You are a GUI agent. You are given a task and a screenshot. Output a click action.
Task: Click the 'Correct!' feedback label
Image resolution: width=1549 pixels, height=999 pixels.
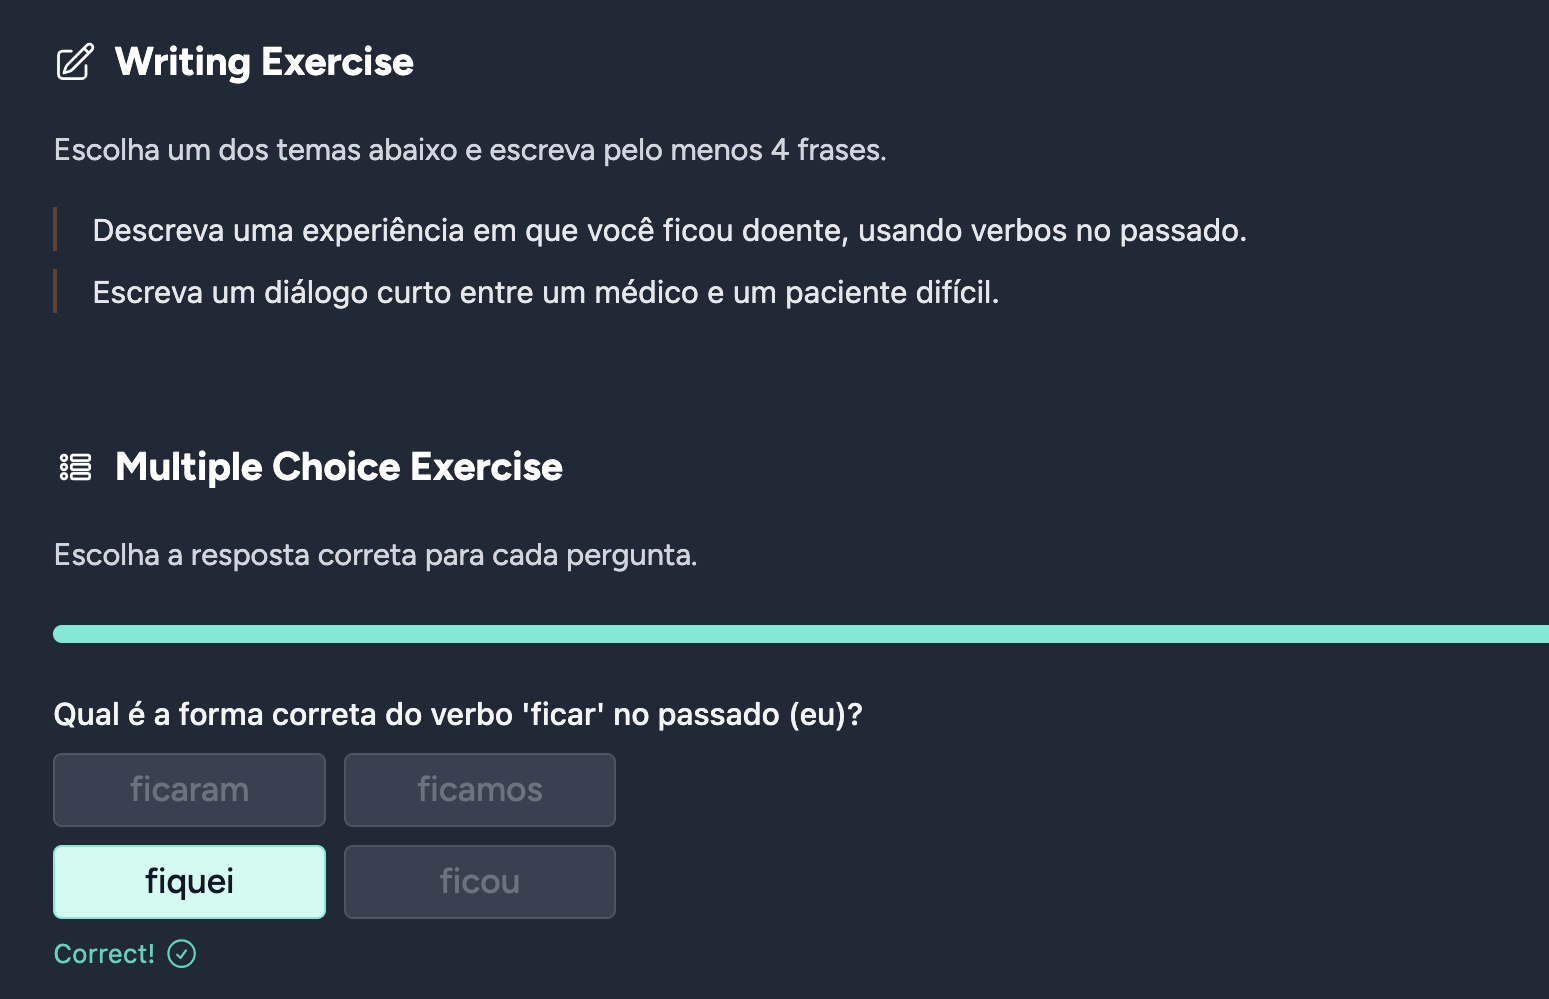[104, 953]
